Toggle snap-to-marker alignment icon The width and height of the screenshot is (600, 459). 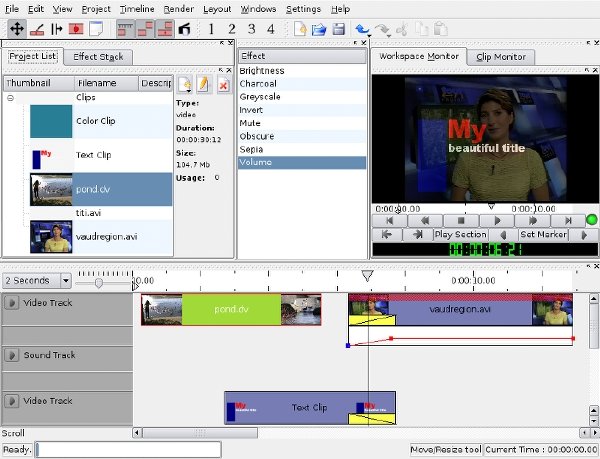[x=165, y=29]
